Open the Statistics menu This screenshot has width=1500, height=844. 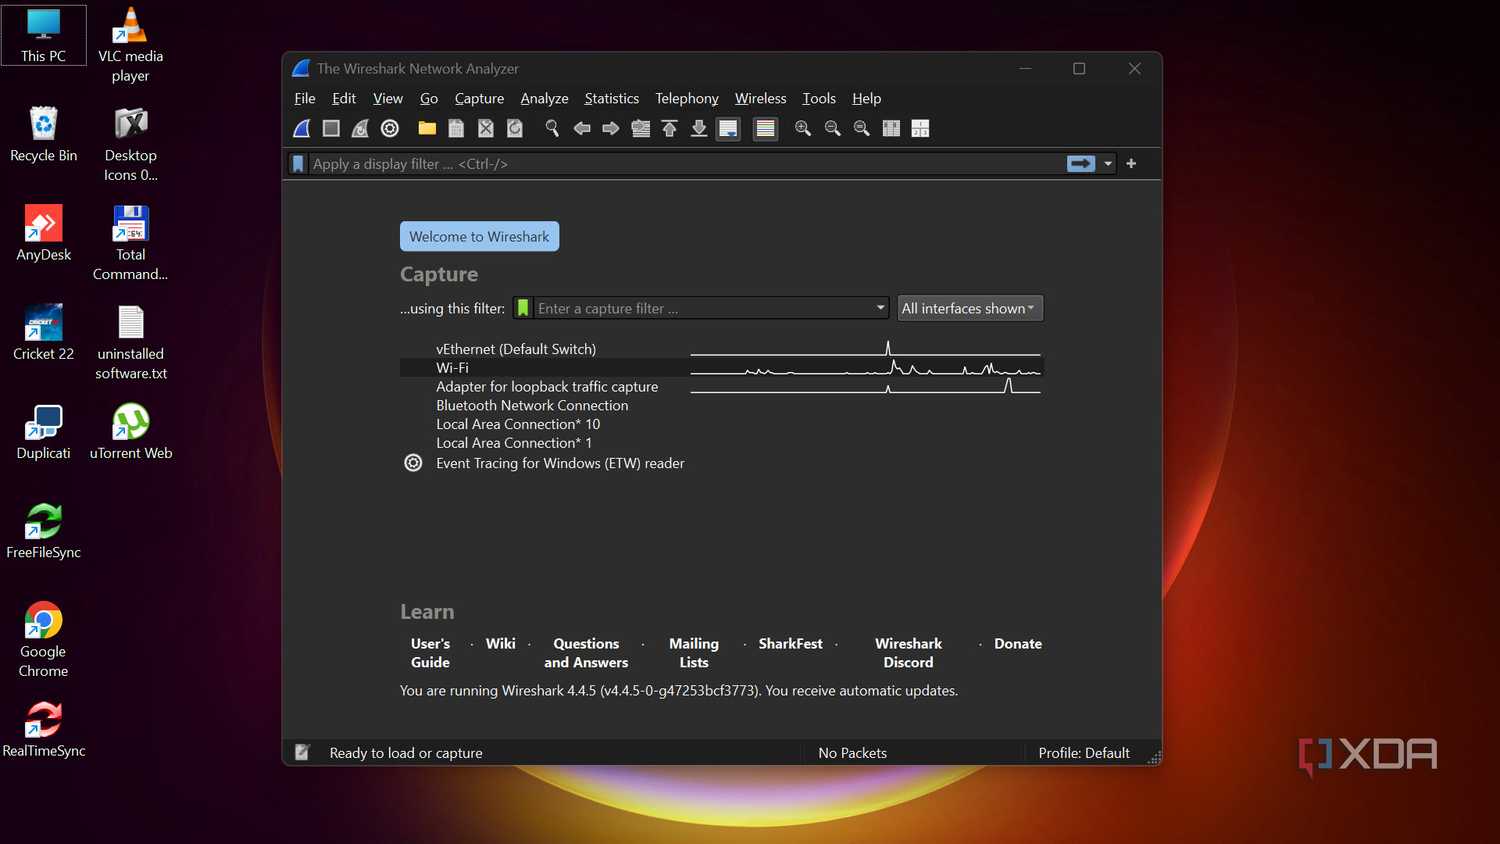tap(612, 98)
